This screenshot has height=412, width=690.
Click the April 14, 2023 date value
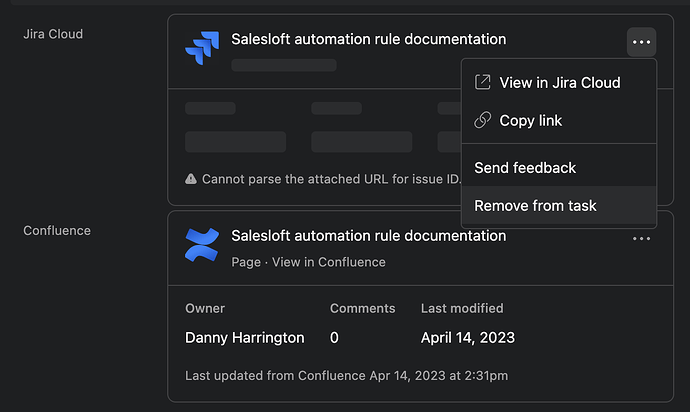(x=468, y=338)
